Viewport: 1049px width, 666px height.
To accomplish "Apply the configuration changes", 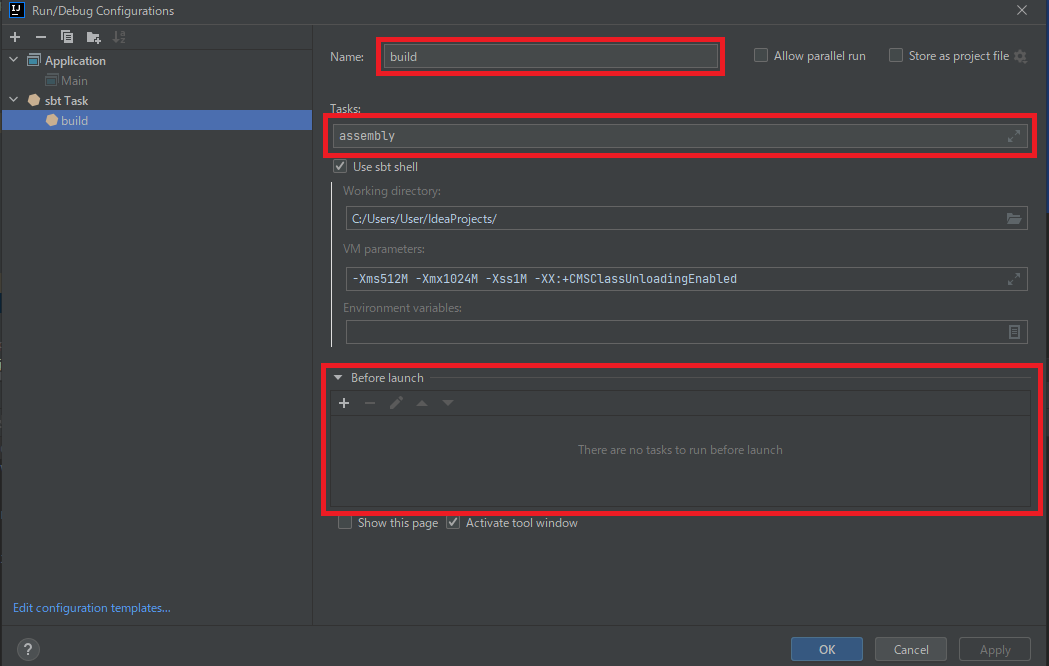I will pyautogui.click(x=994, y=649).
